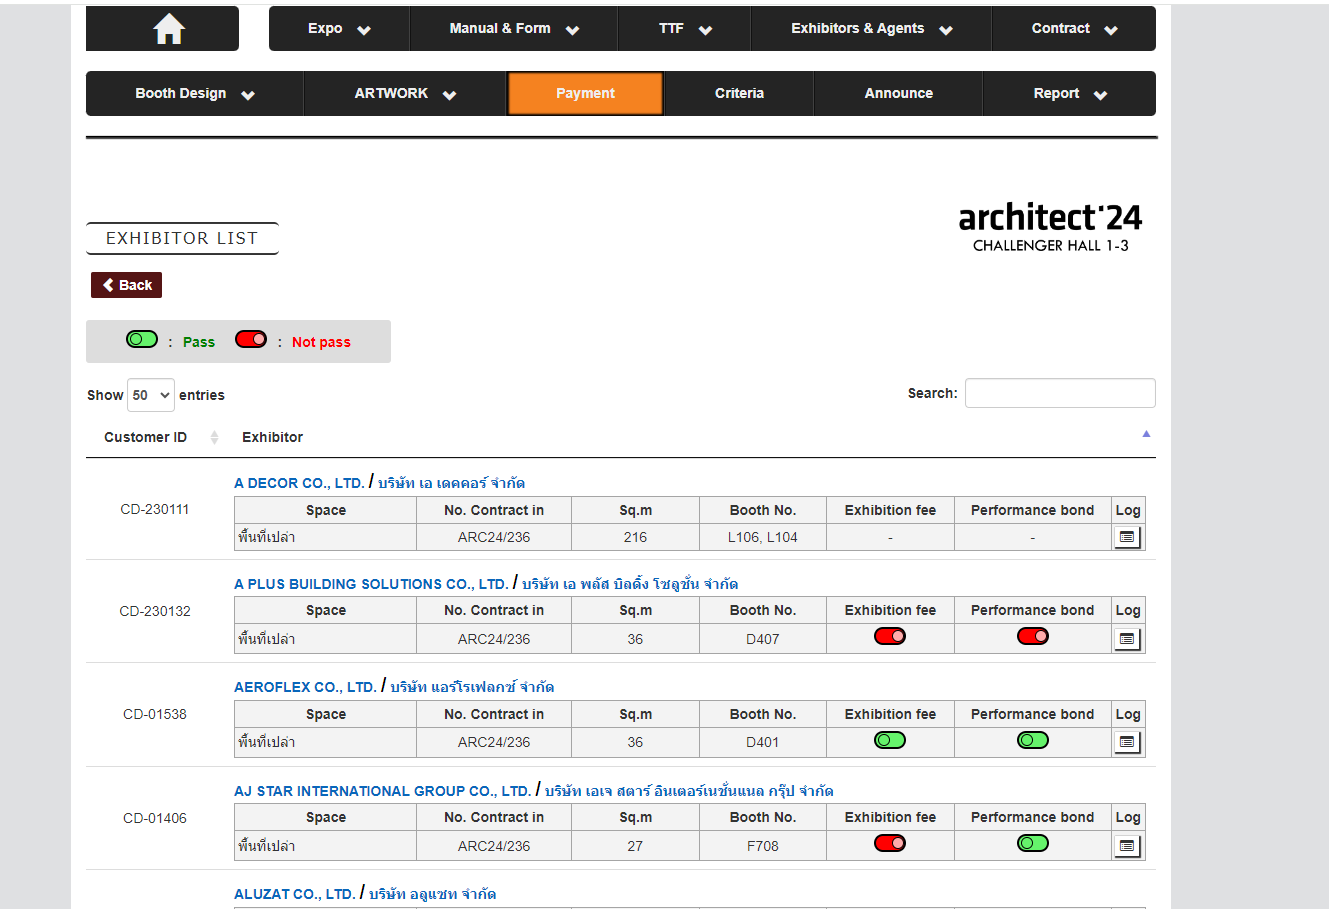The width and height of the screenshot is (1329, 909).
Task: Open log for A PLUS BUILDING SOLUTIONS
Action: (x=1127, y=639)
